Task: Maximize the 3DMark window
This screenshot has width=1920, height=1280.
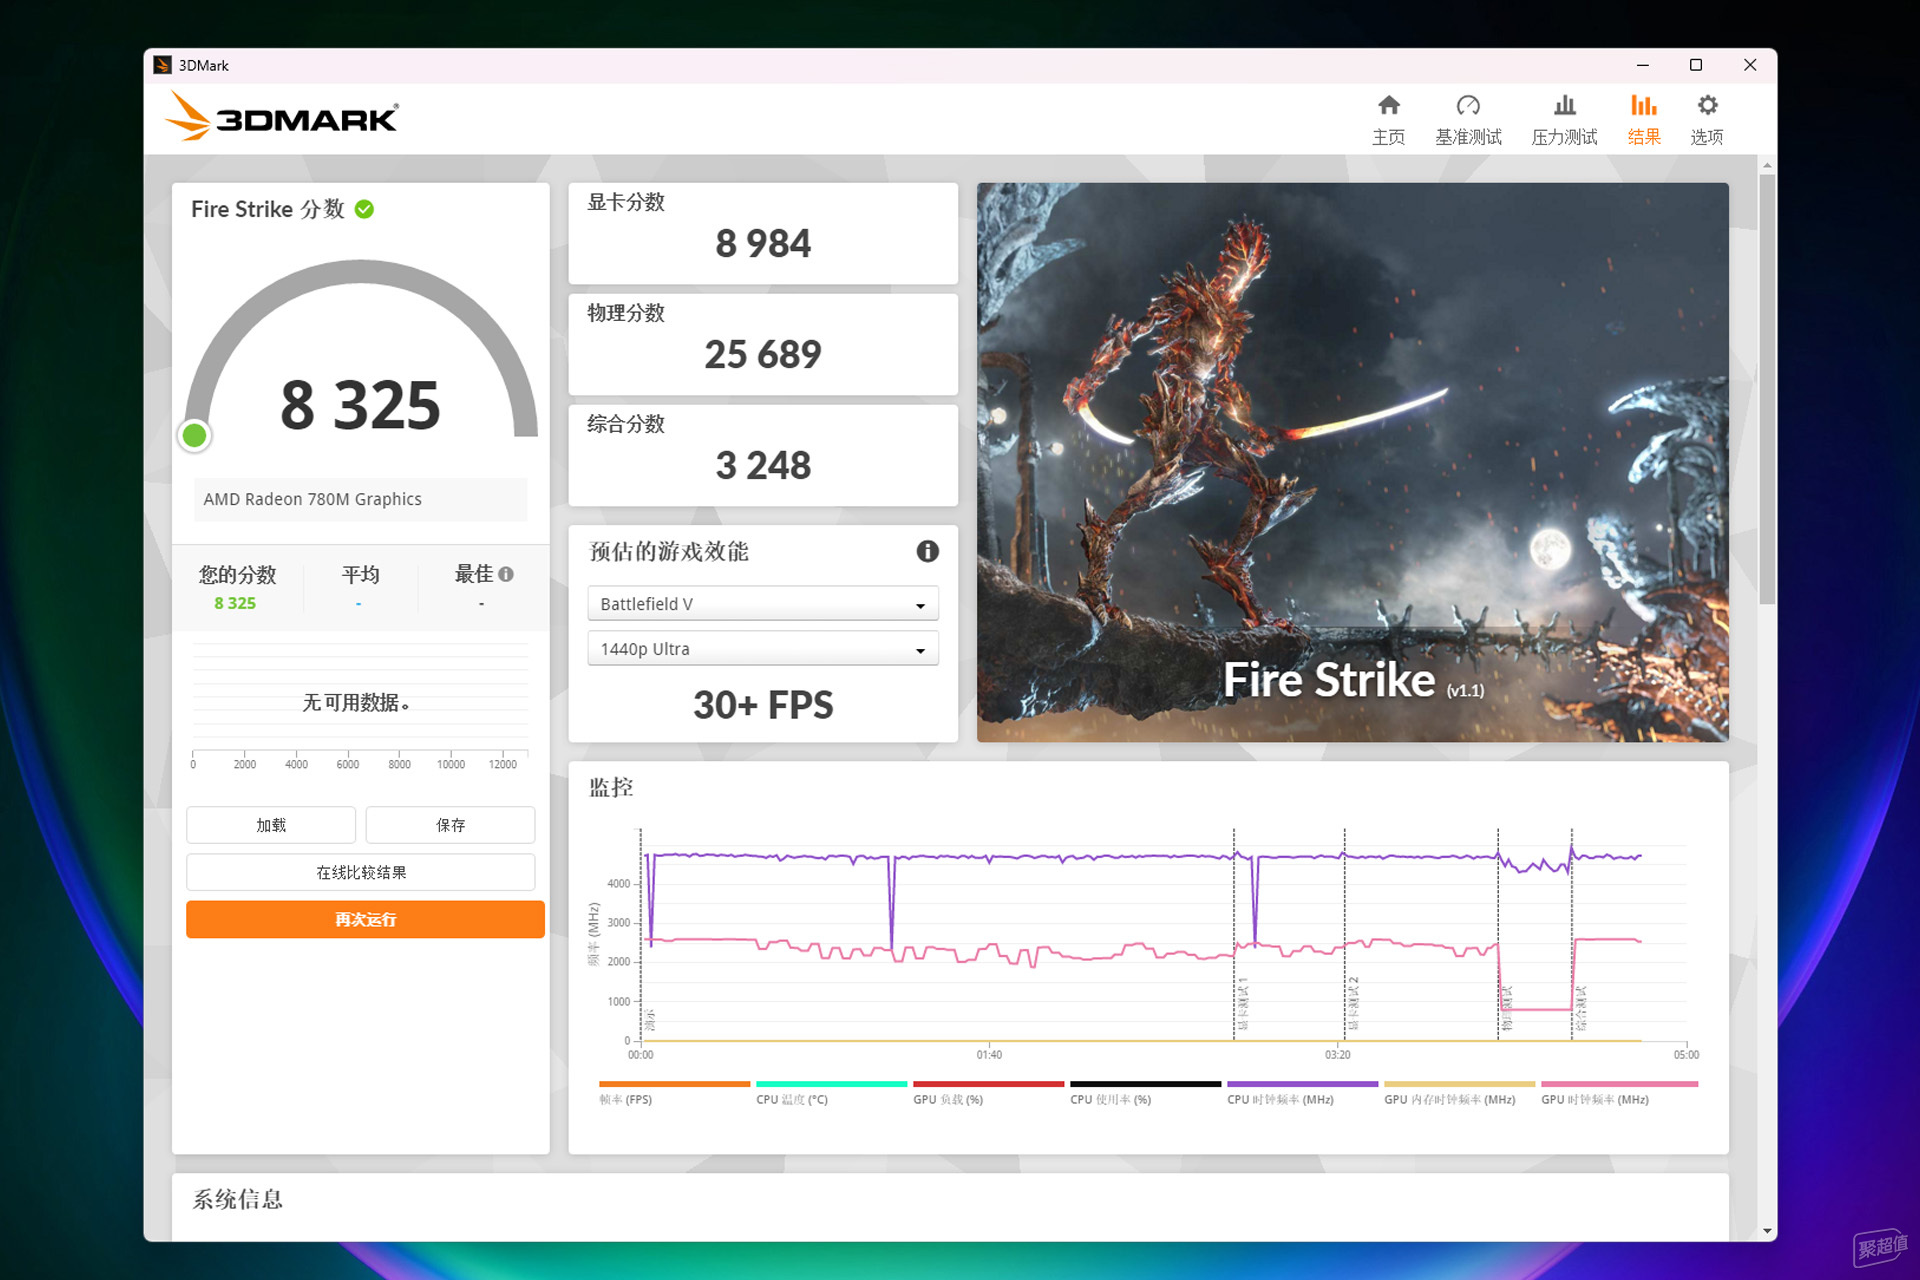Action: (1696, 65)
